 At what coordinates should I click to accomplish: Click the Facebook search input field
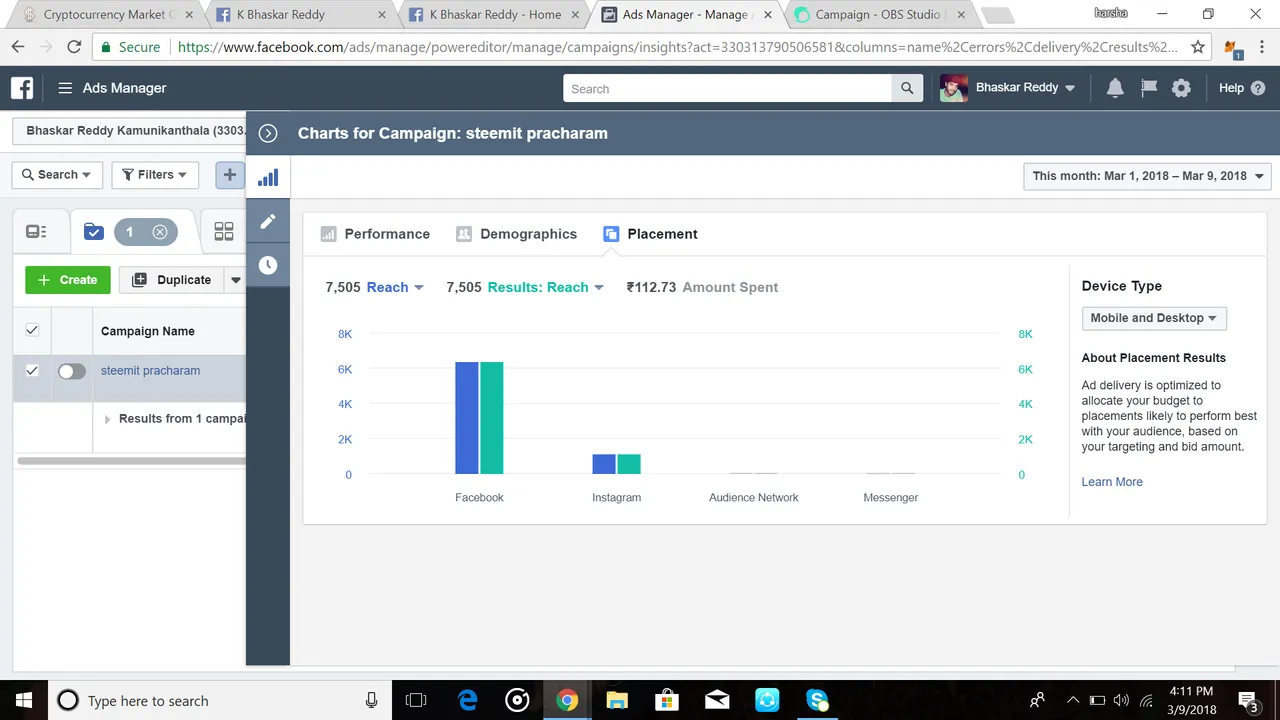coord(727,88)
